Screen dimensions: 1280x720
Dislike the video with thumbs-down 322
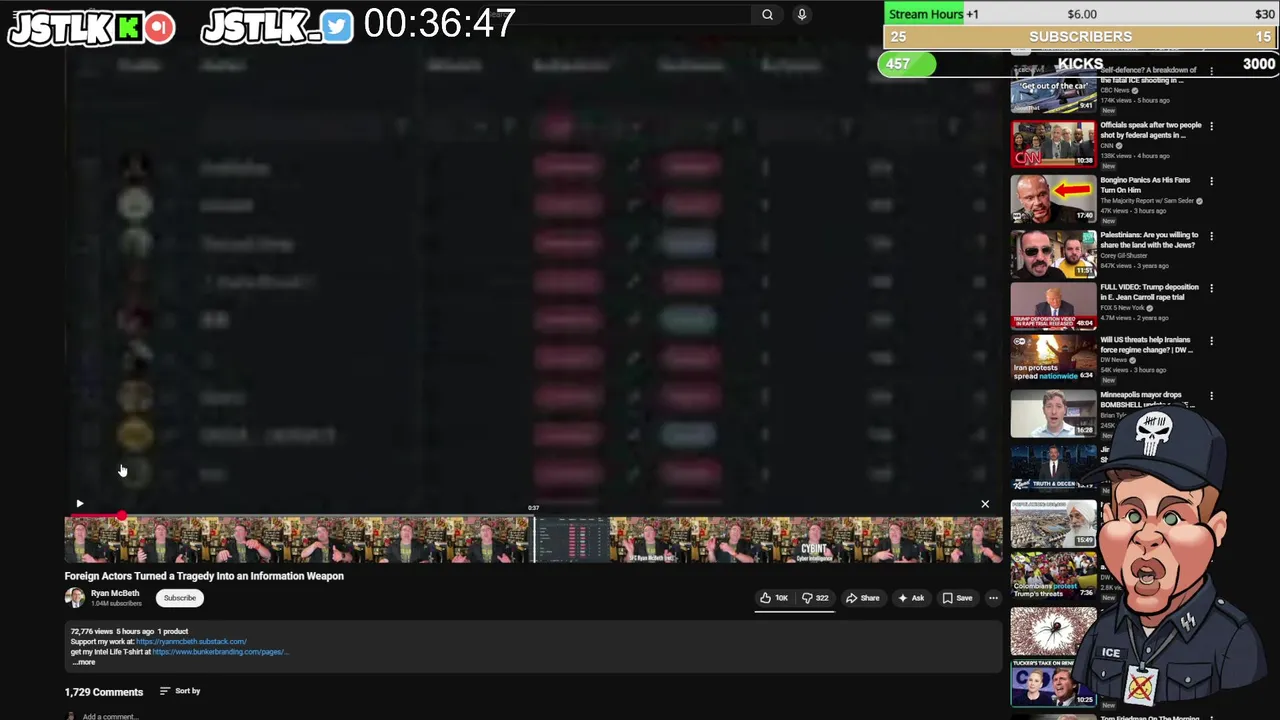click(x=815, y=598)
